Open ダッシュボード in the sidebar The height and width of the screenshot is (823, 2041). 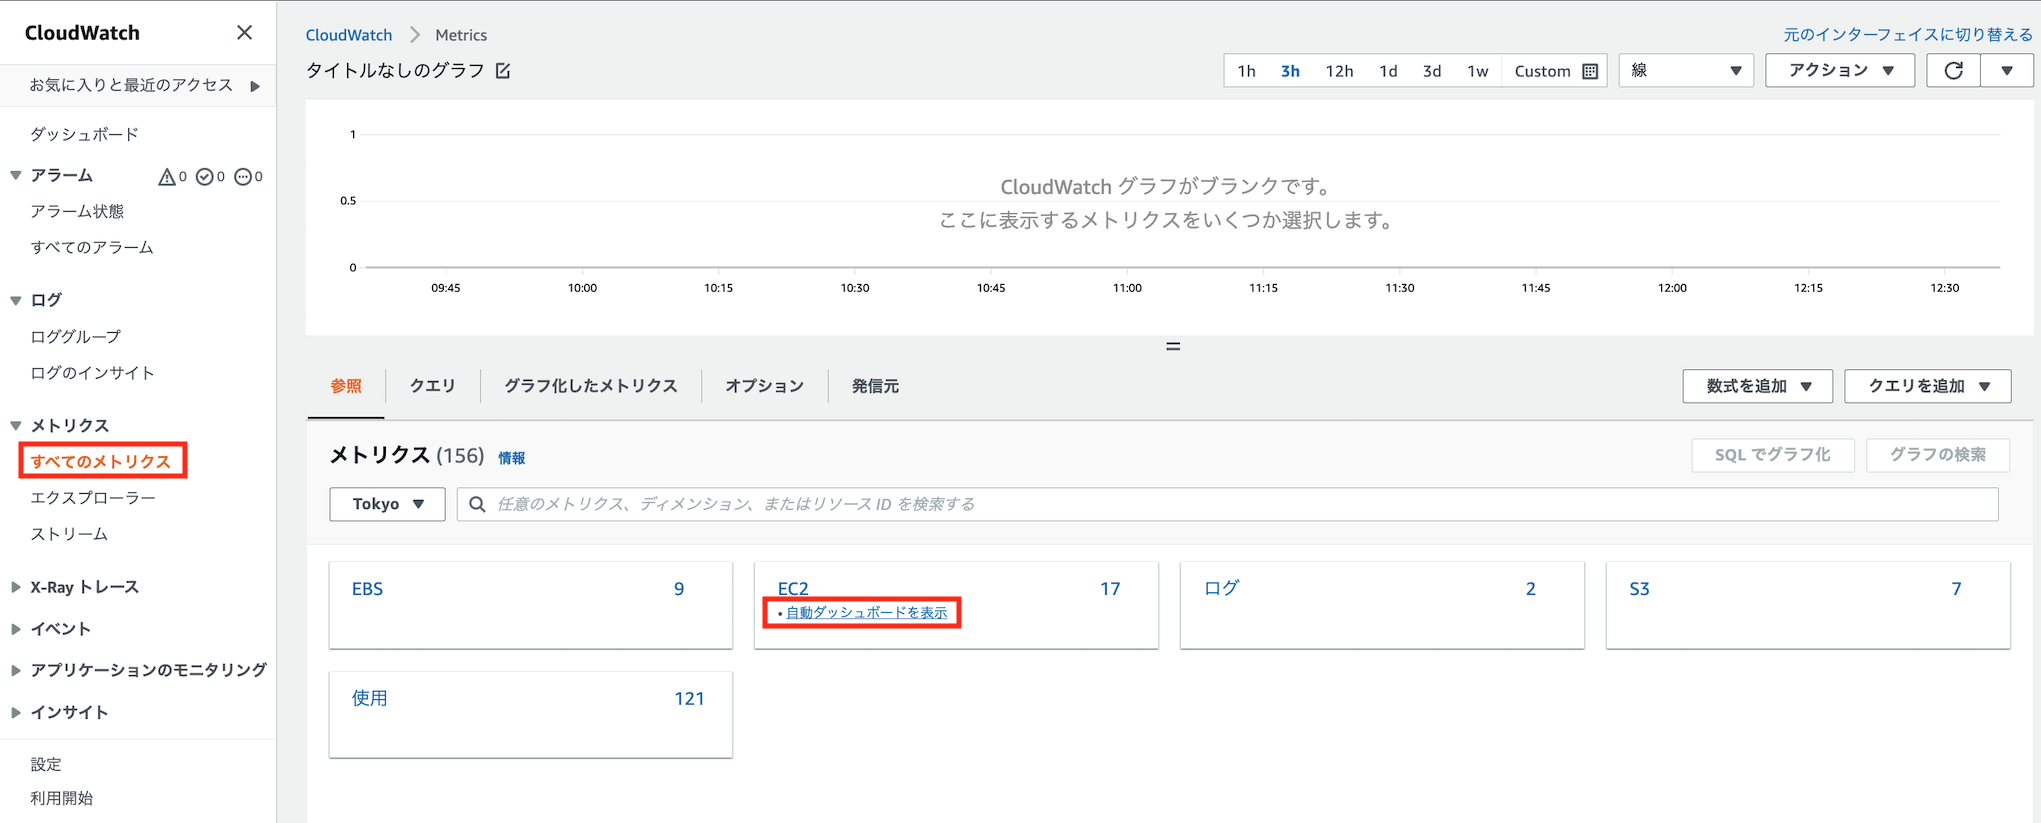(x=84, y=134)
